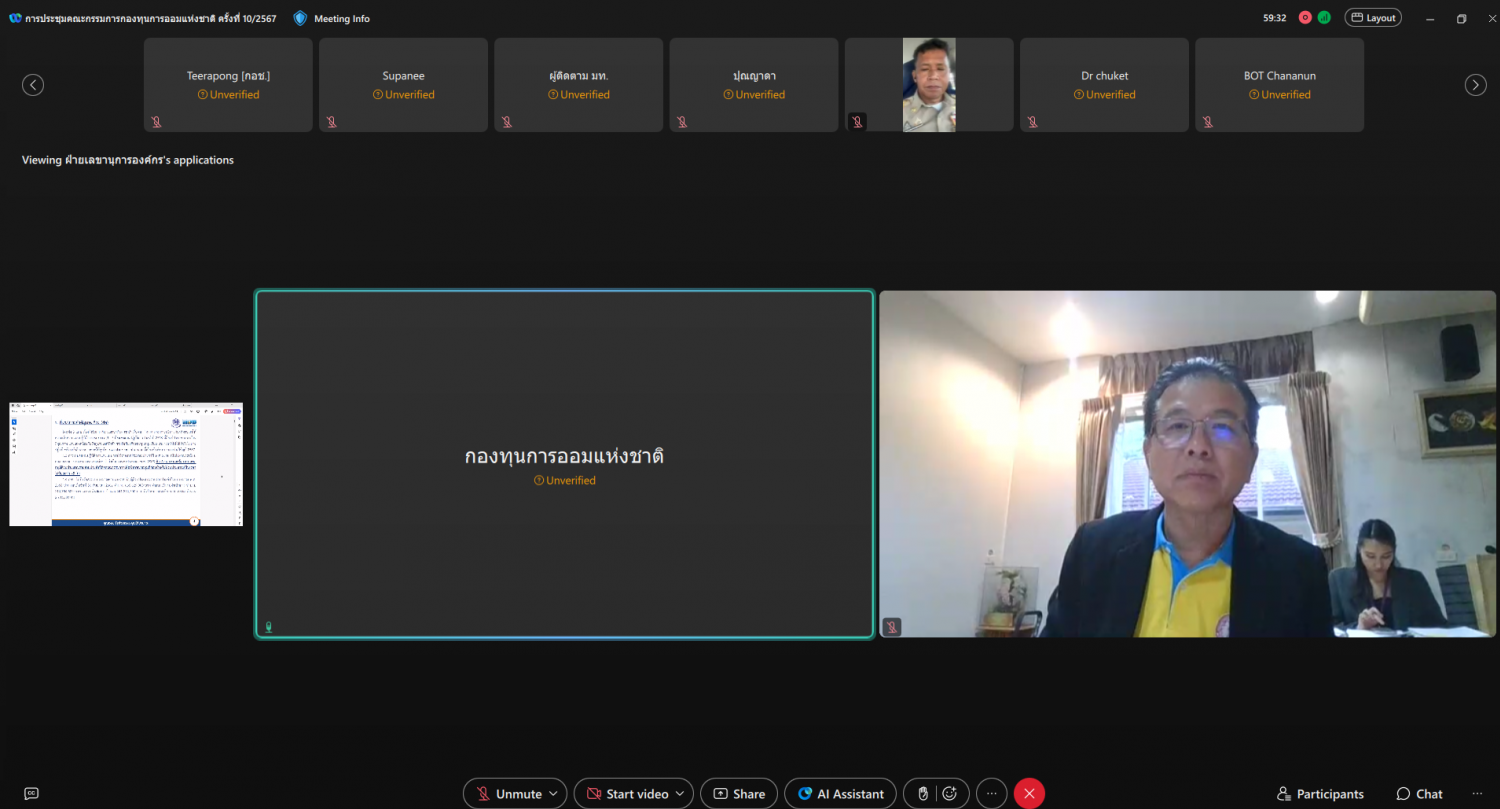Open the Participants panel
Image resolution: width=1500 pixels, height=809 pixels.
coord(1320,794)
